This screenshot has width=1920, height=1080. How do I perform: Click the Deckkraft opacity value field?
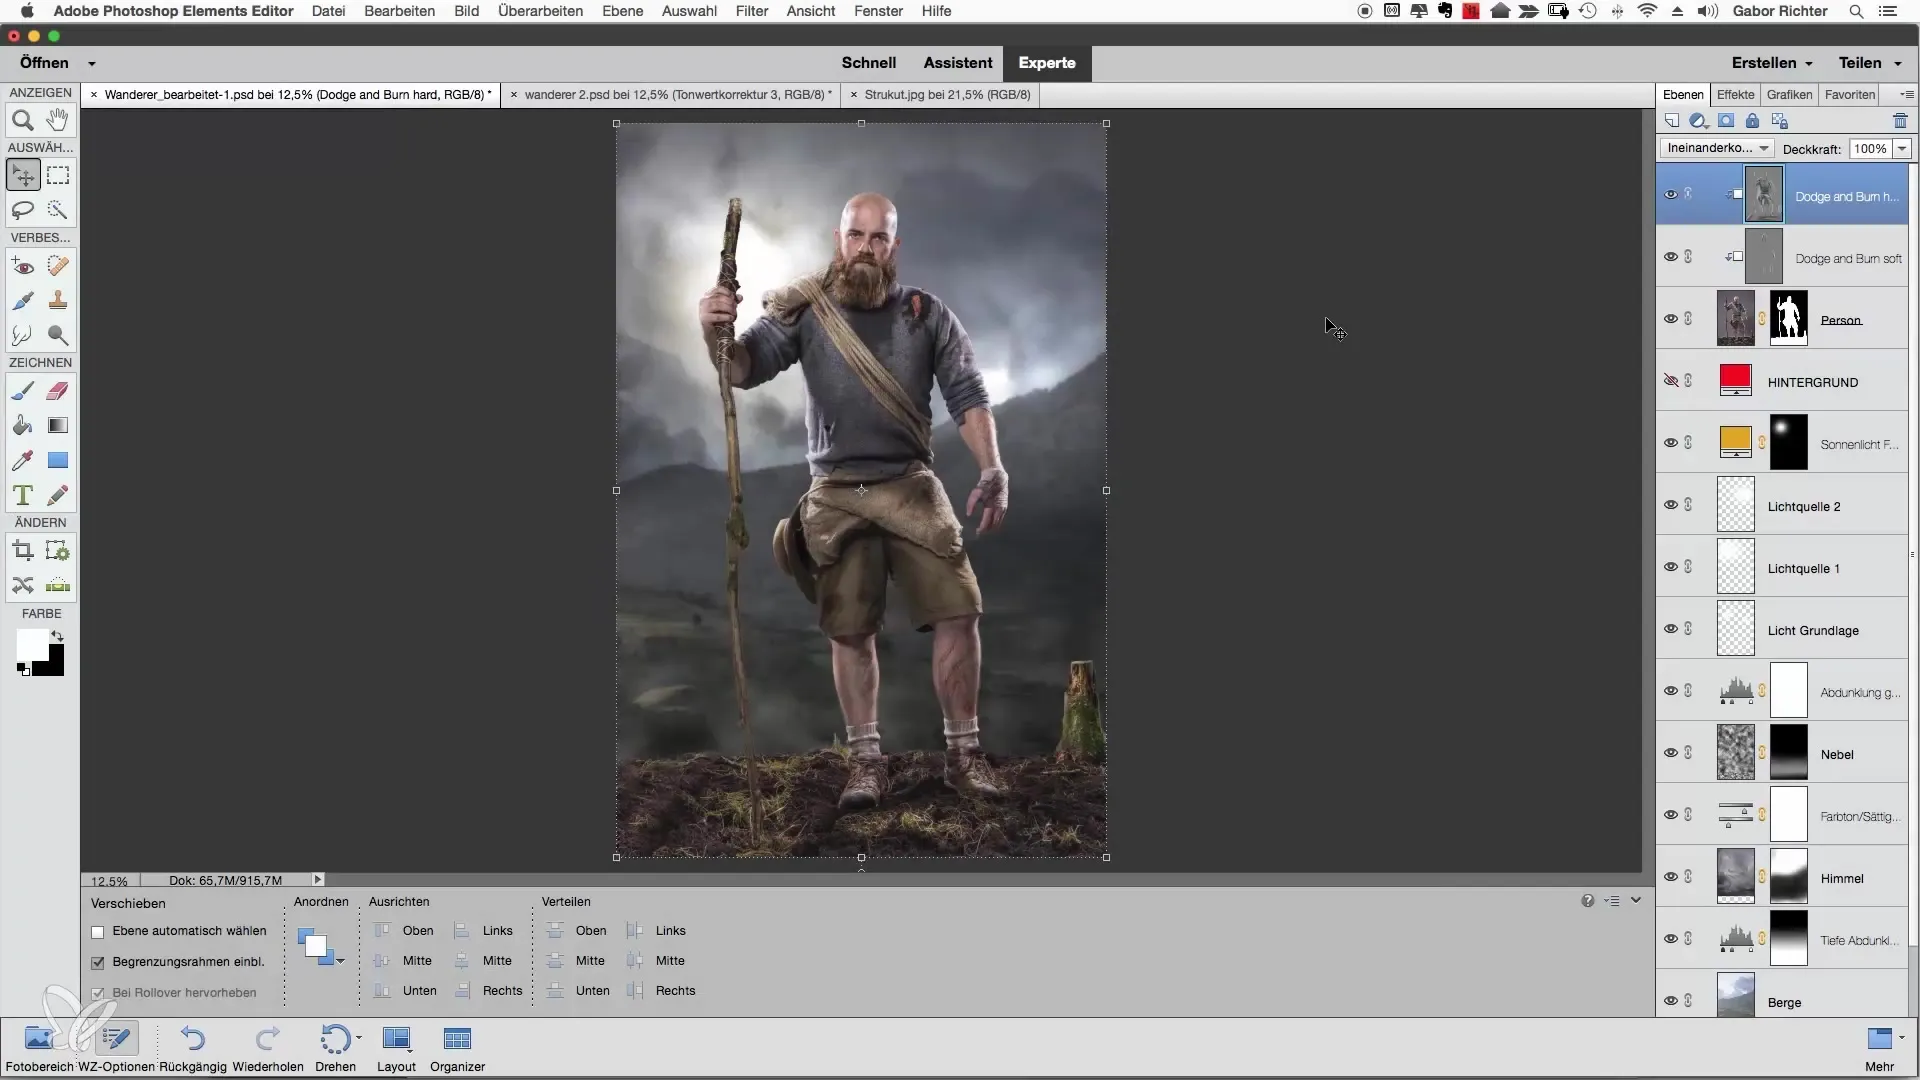1870,149
